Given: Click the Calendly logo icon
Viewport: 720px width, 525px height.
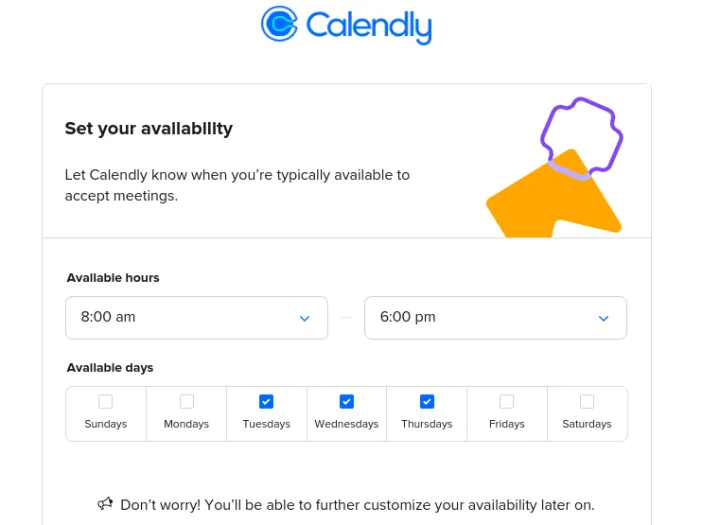Looking at the screenshot, I should (x=279, y=24).
